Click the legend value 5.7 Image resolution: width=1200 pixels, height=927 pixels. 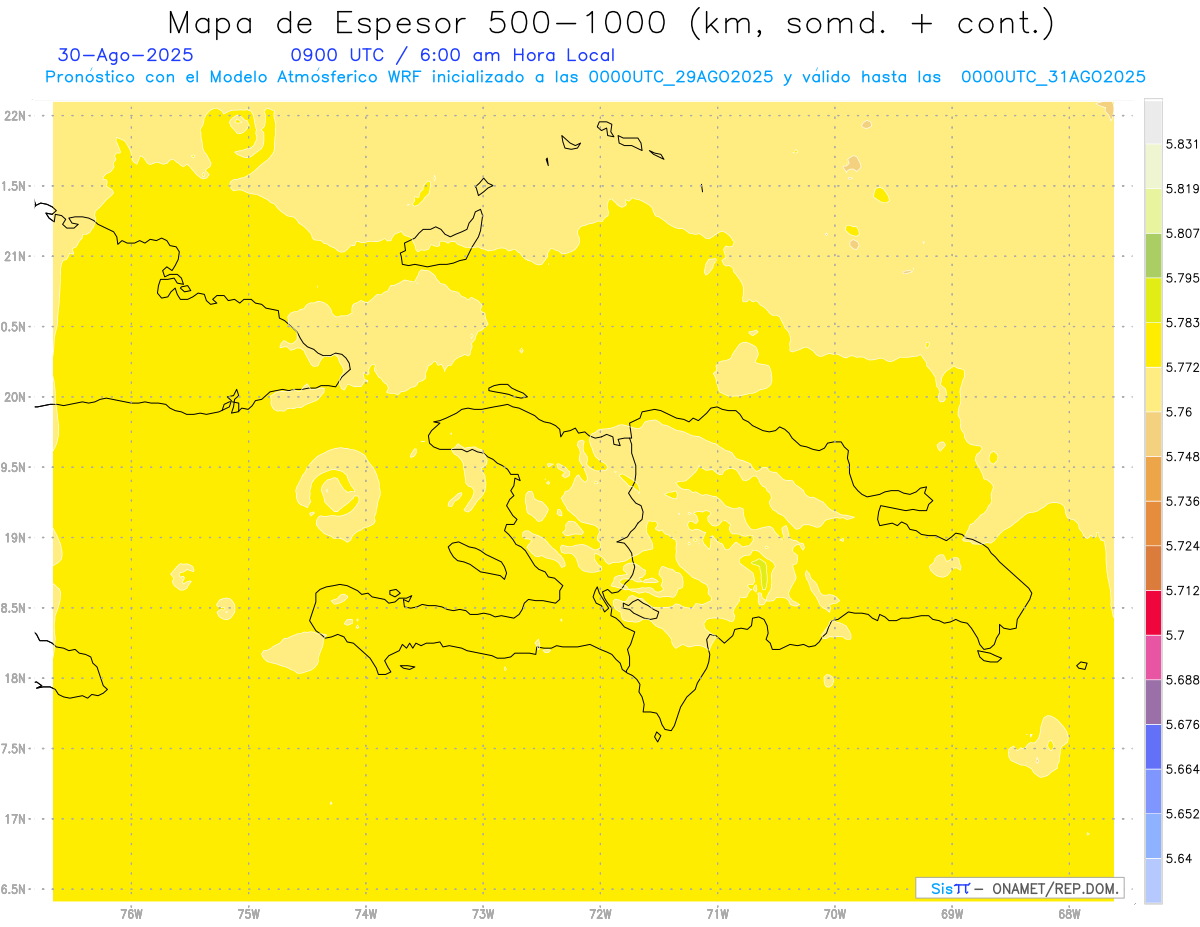pyautogui.click(x=1175, y=635)
